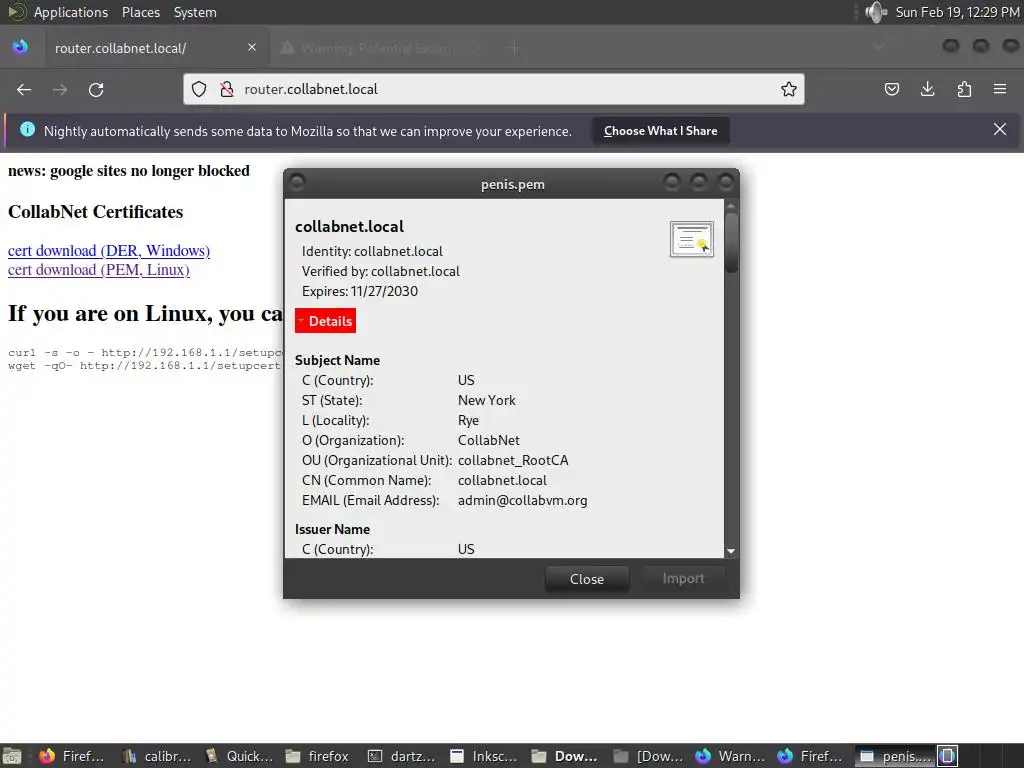Click the show desktop icon in taskbar
Image resolution: width=1024 pixels, height=768 pixels.
click(11, 756)
